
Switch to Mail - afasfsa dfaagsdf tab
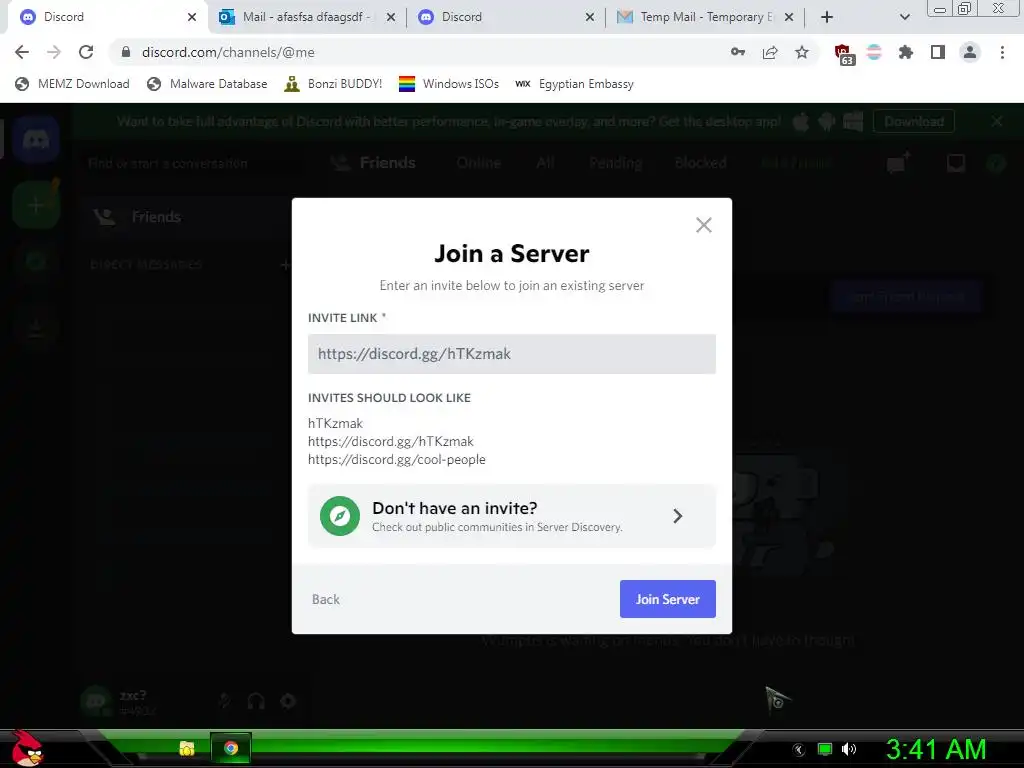307,17
